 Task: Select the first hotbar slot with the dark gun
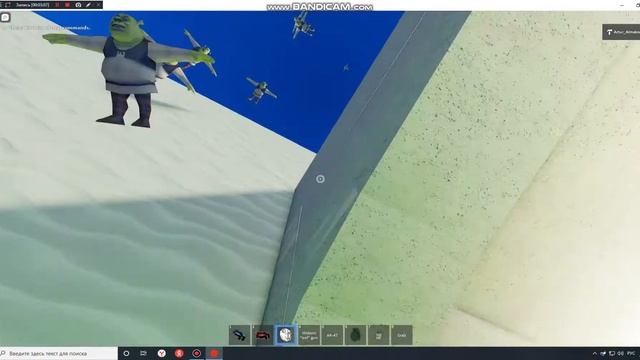[240, 335]
